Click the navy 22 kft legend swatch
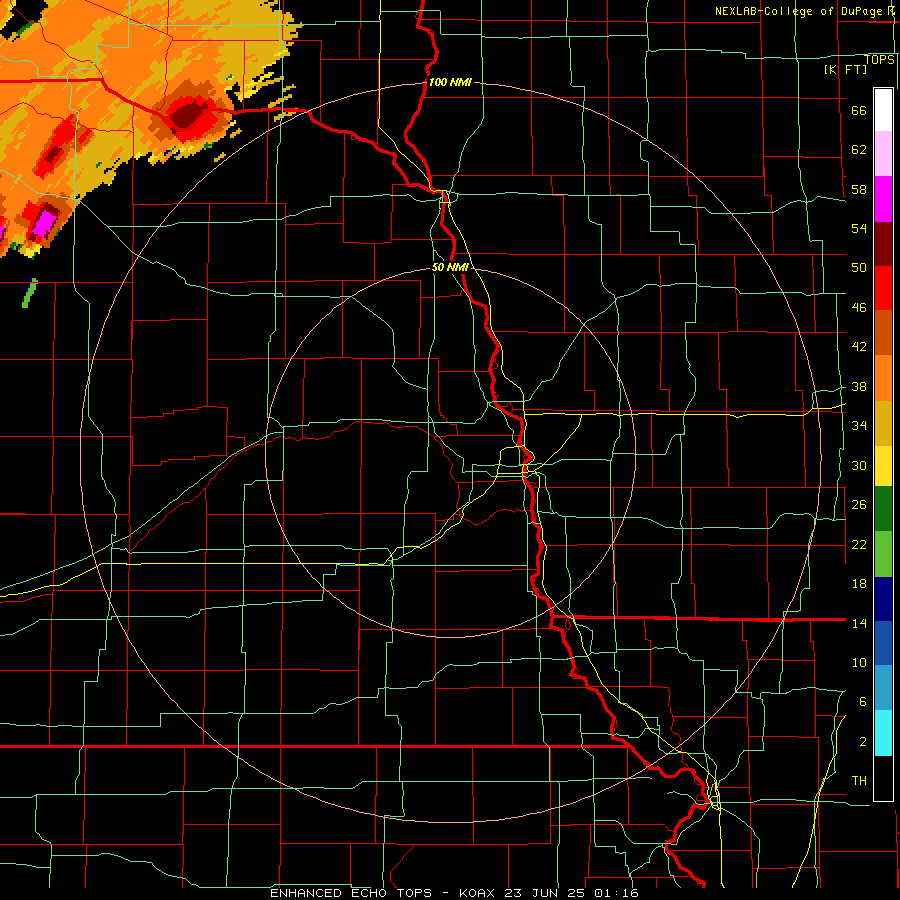 tap(883, 599)
